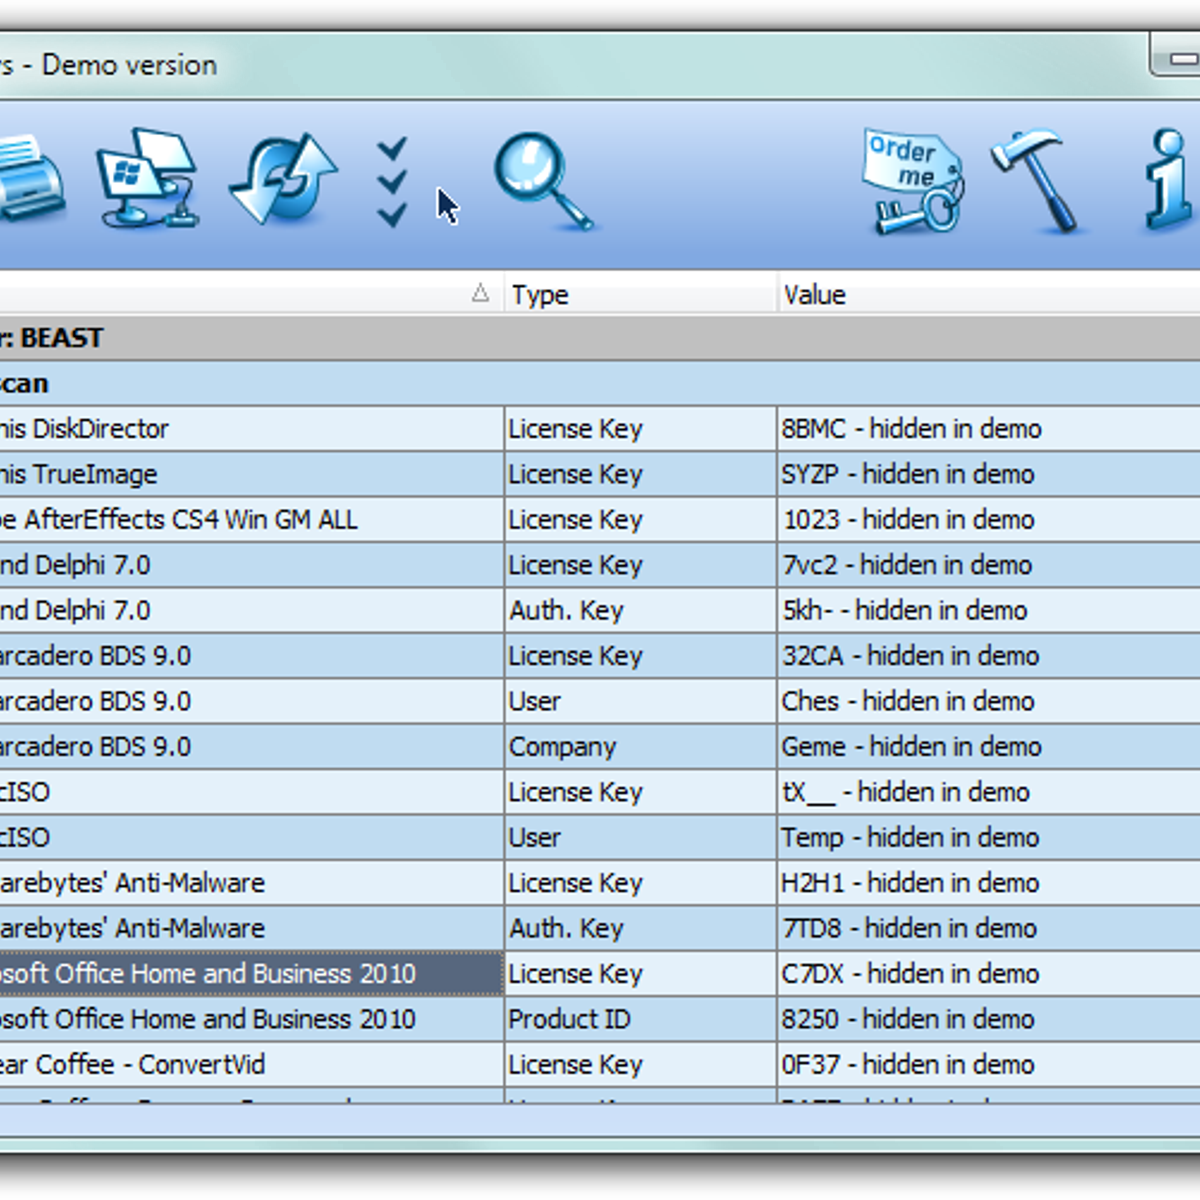
Task: Select the DiskDirector License Key row
Action: (600, 429)
